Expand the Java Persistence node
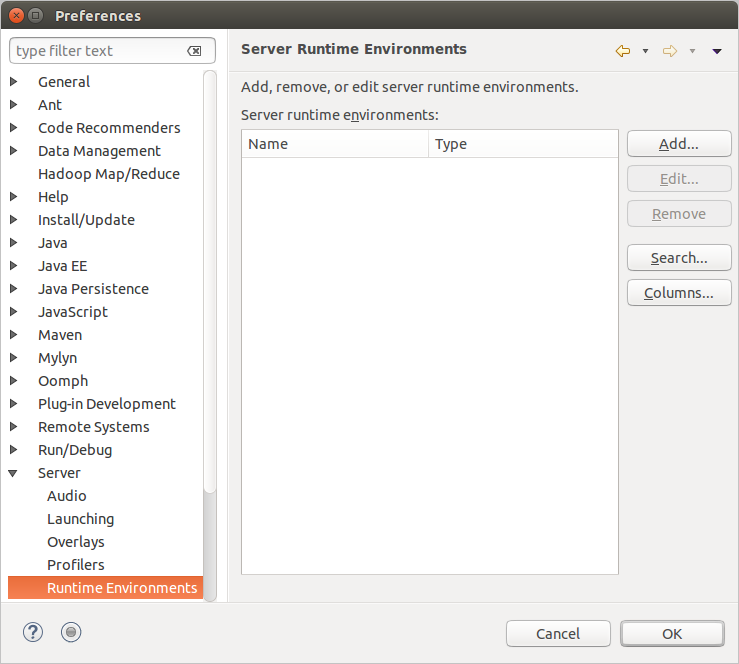739x664 pixels. pos(14,288)
